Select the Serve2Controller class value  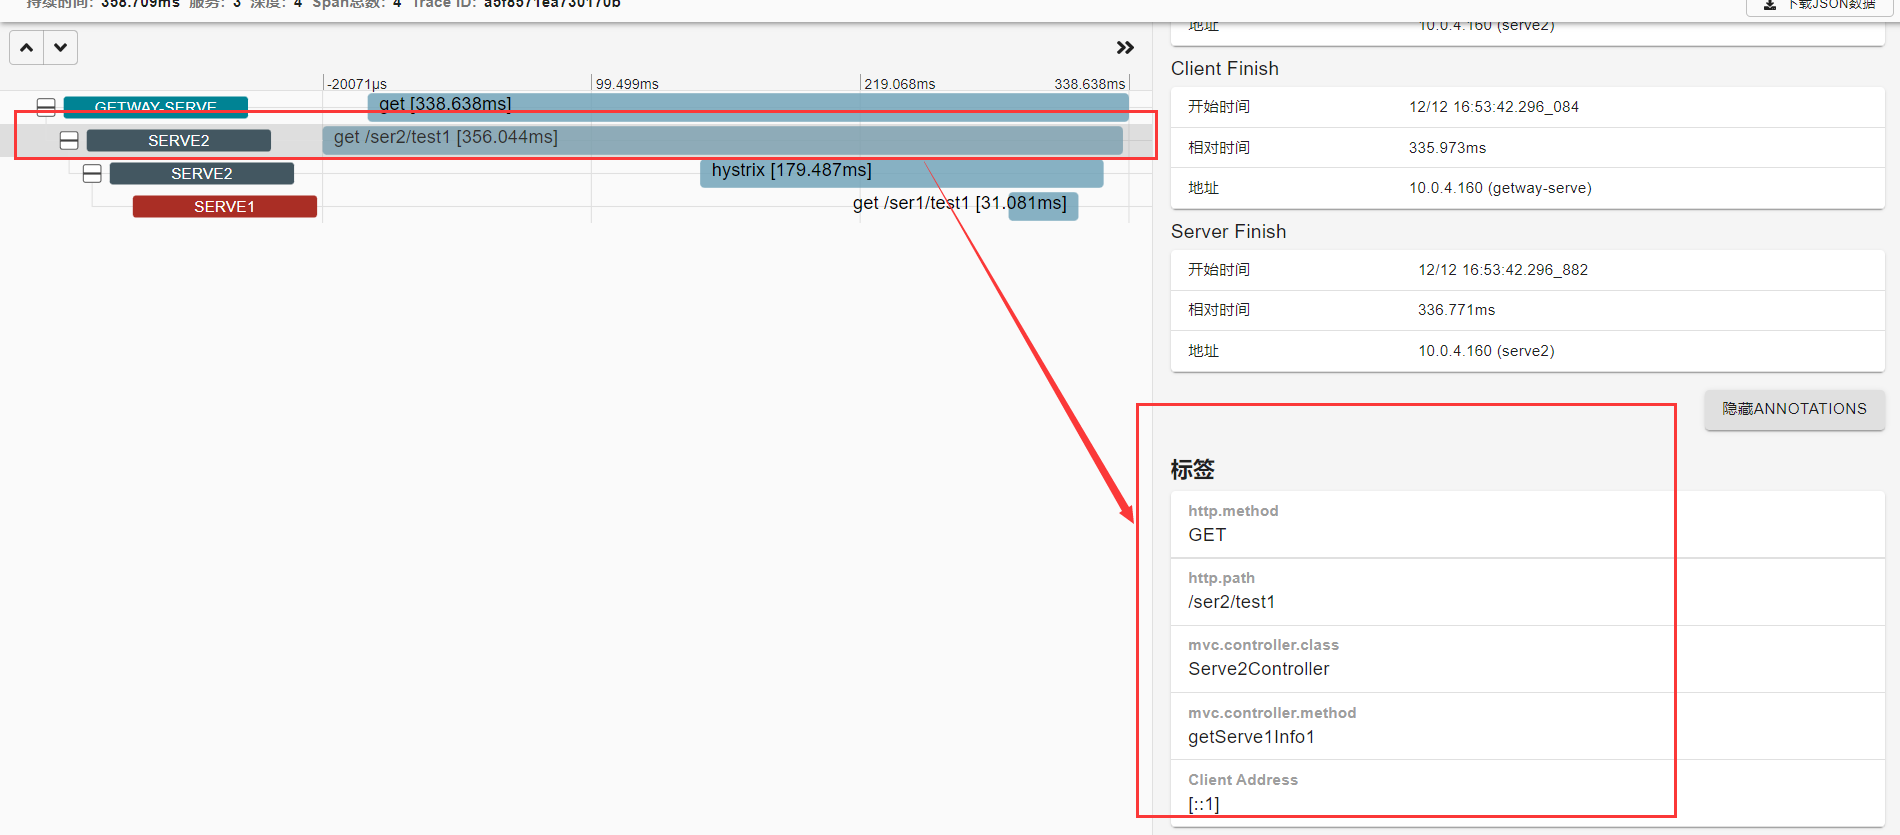[x=1258, y=669]
